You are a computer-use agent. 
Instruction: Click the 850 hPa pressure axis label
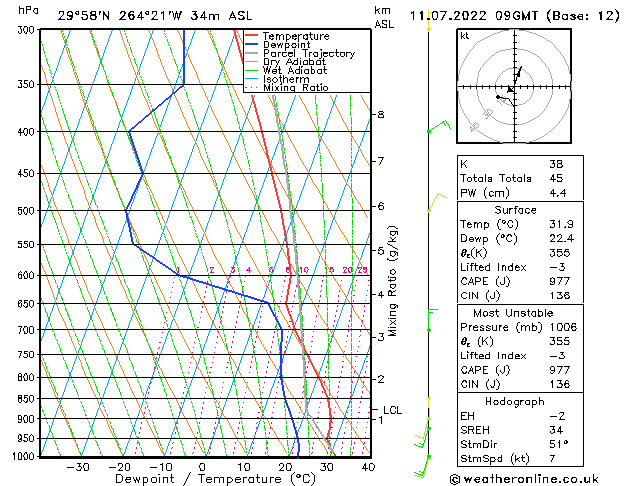(26, 399)
